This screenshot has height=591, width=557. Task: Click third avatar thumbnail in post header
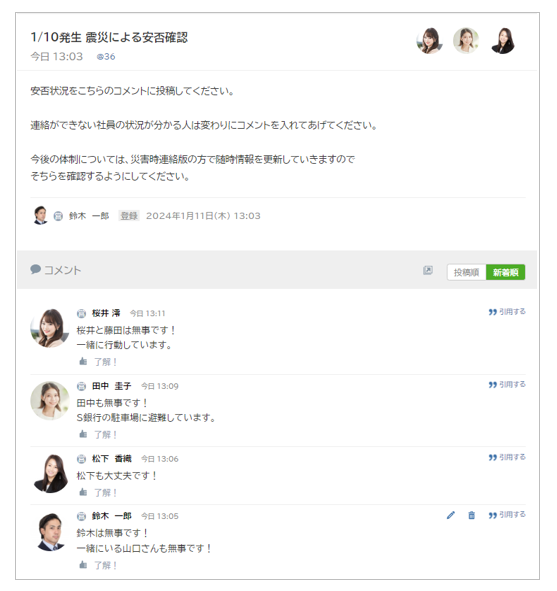coord(503,41)
